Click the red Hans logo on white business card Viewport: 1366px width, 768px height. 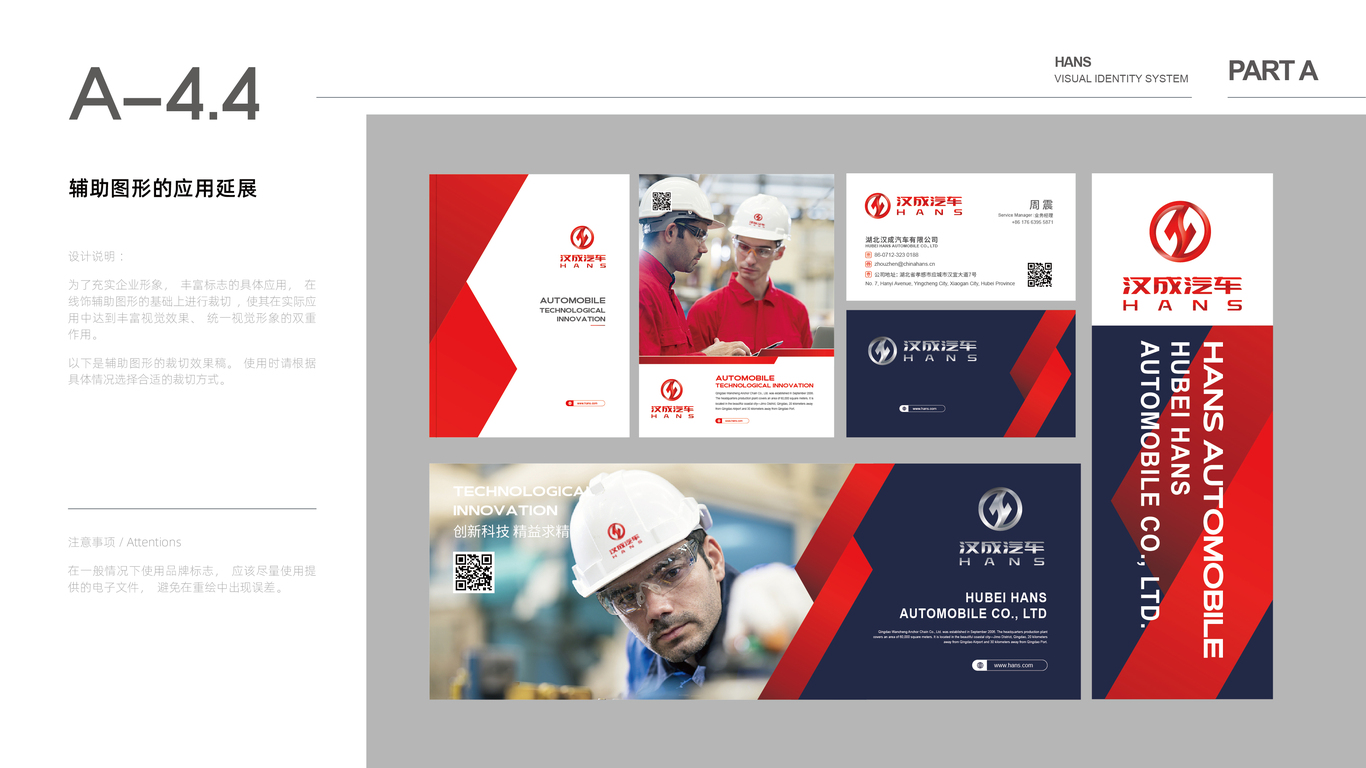click(x=914, y=206)
